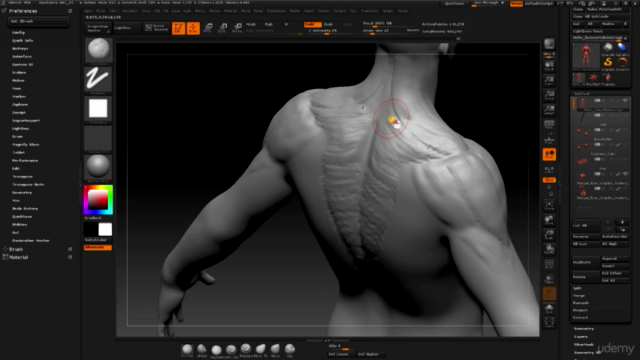The width and height of the screenshot is (640, 360).
Task: Expand Quick Info section in Preferences
Action: [22, 40]
